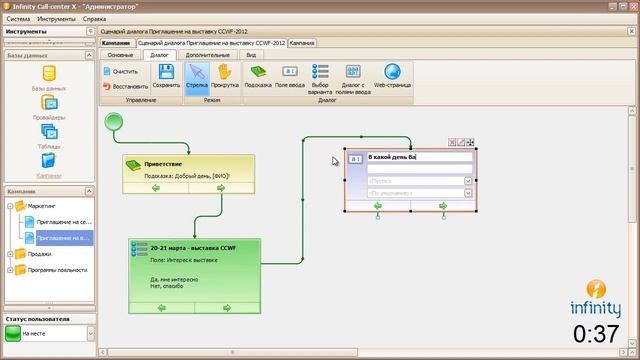Viewport: 640px width, 360px height.
Task: Add a Диалог с полями ввода block
Action: [x=353, y=80]
